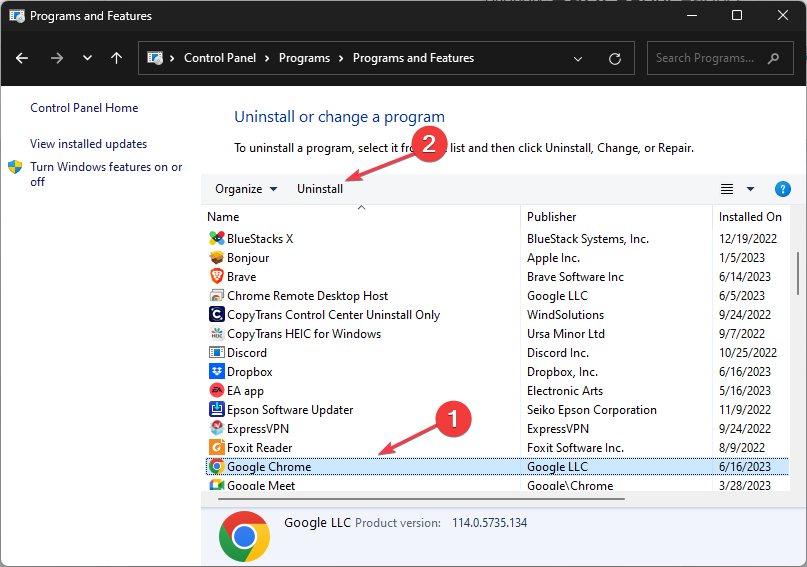Click the horizontal scrollbar of the list
The image size is (807, 567).
(421, 499)
